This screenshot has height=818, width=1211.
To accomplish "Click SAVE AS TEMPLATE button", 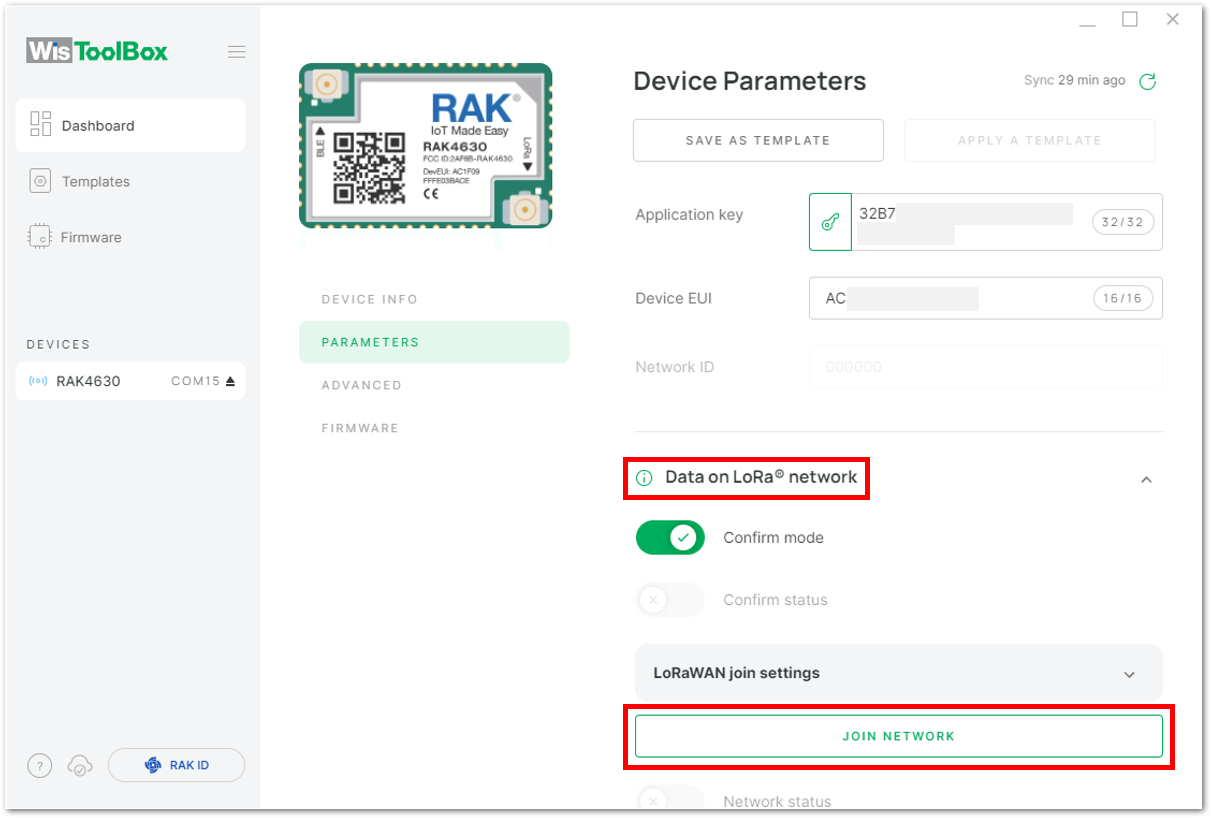I will coord(758,140).
